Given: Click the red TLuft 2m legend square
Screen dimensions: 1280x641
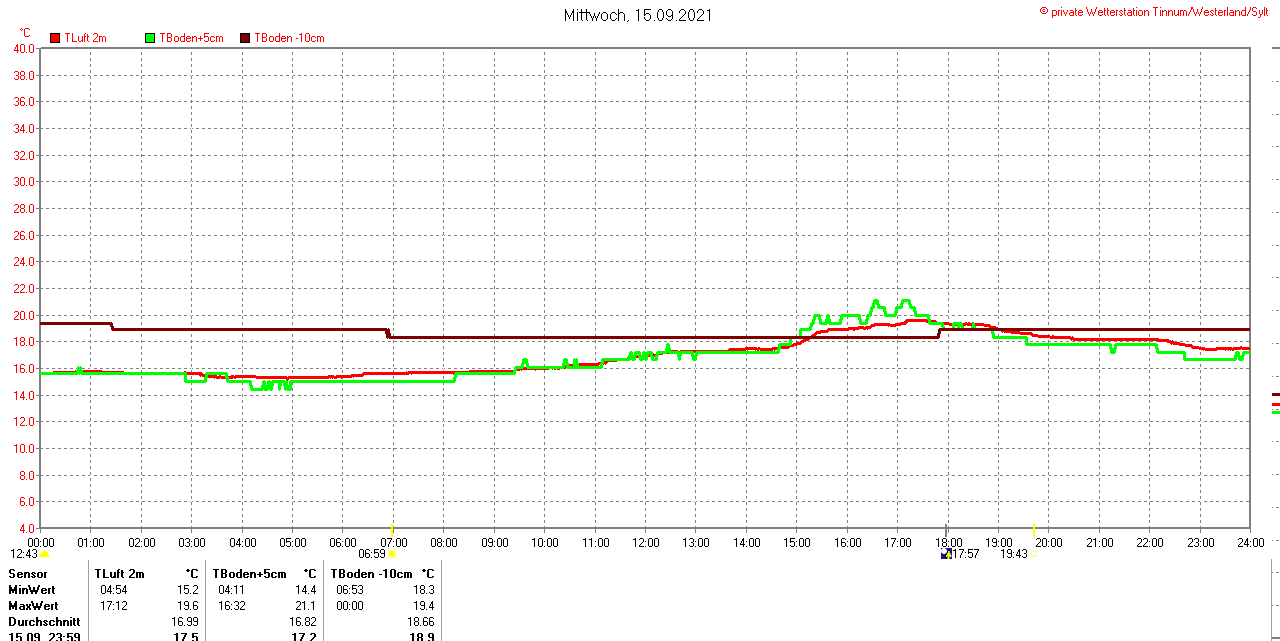Looking at the screenshot, I should click(x=55, y=38).
